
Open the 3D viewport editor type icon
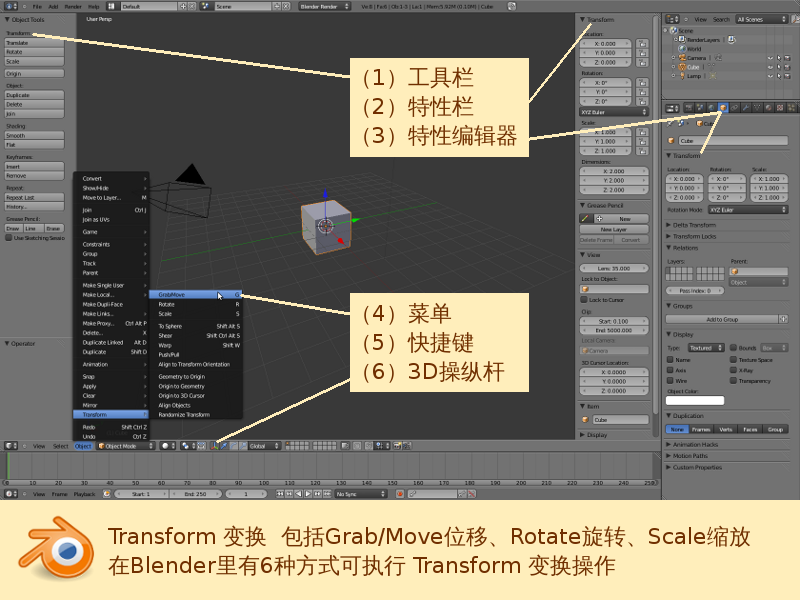11,446
